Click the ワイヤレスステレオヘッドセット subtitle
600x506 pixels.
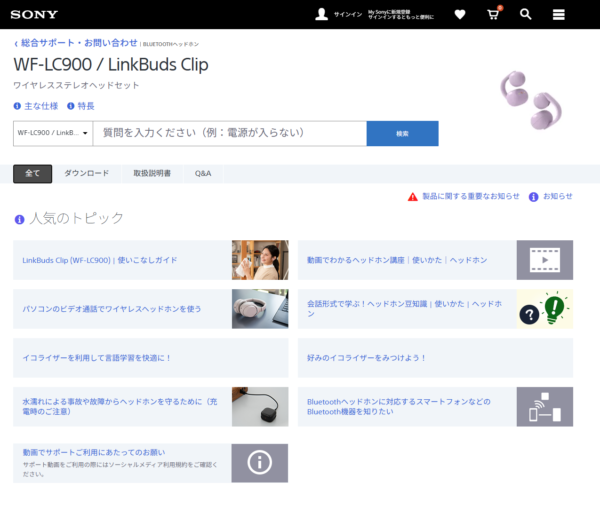76,85
